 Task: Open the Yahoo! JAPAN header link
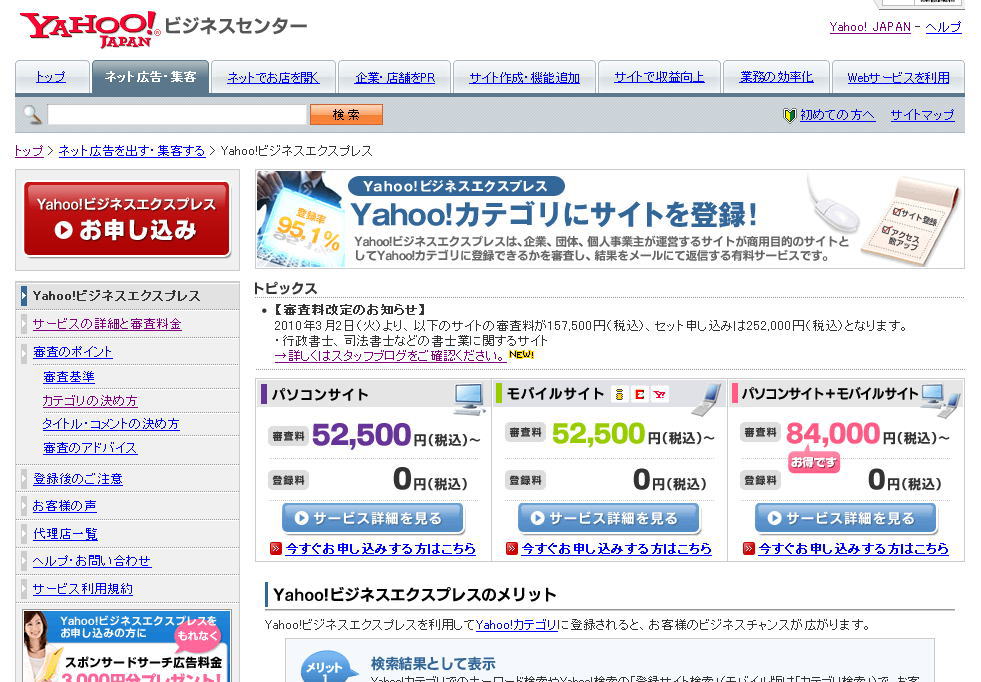(x=870, y=27)
